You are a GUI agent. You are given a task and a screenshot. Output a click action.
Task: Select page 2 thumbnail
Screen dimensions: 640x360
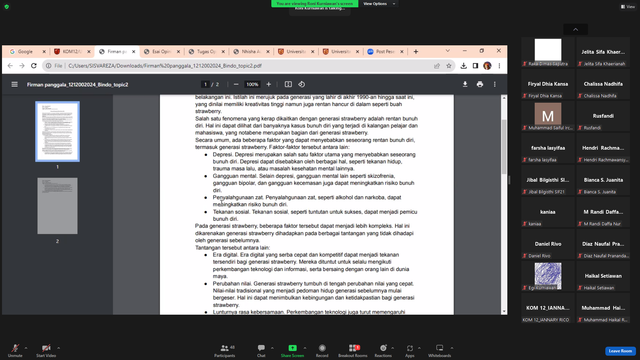click(58, 206)
